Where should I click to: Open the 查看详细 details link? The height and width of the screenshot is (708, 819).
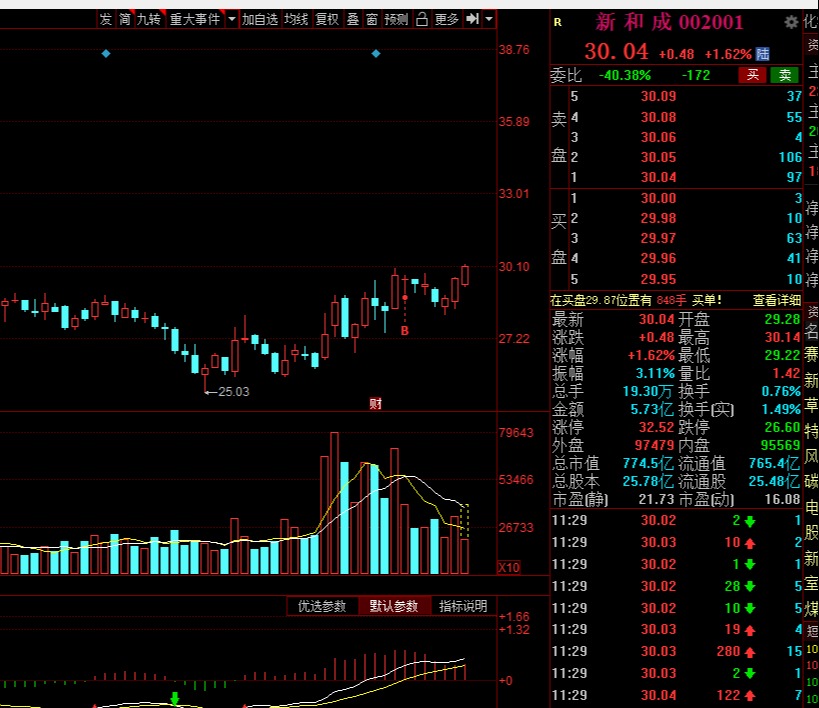[777, 300]
